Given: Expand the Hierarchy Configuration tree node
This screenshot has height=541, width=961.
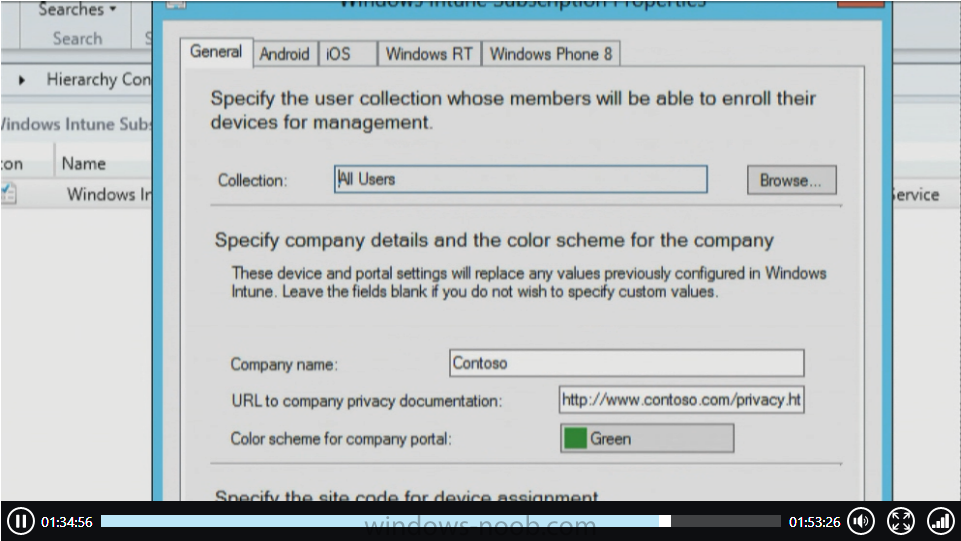Looking at the screenshot, I should click(x=22, y=80).
